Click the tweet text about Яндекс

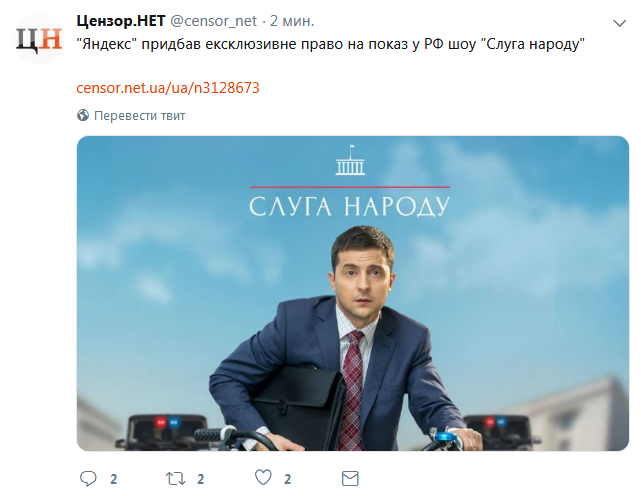(x=331, y=44)
